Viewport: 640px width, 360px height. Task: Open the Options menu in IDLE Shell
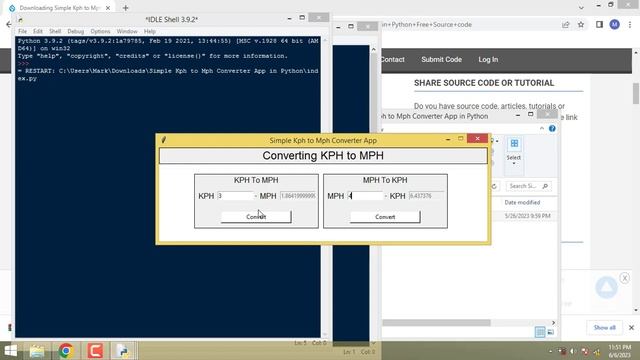click(x=100, y=31)
